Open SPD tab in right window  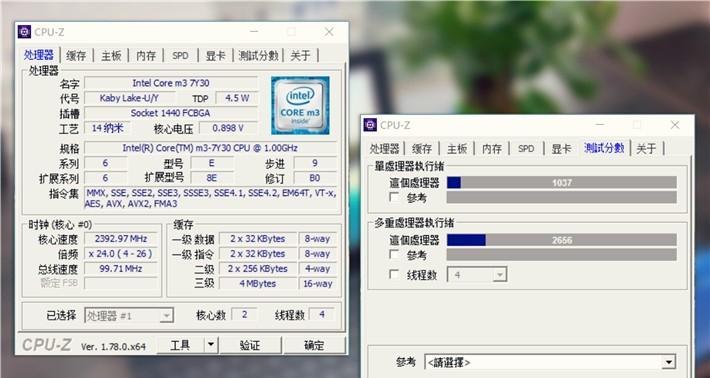pos(526,148)
